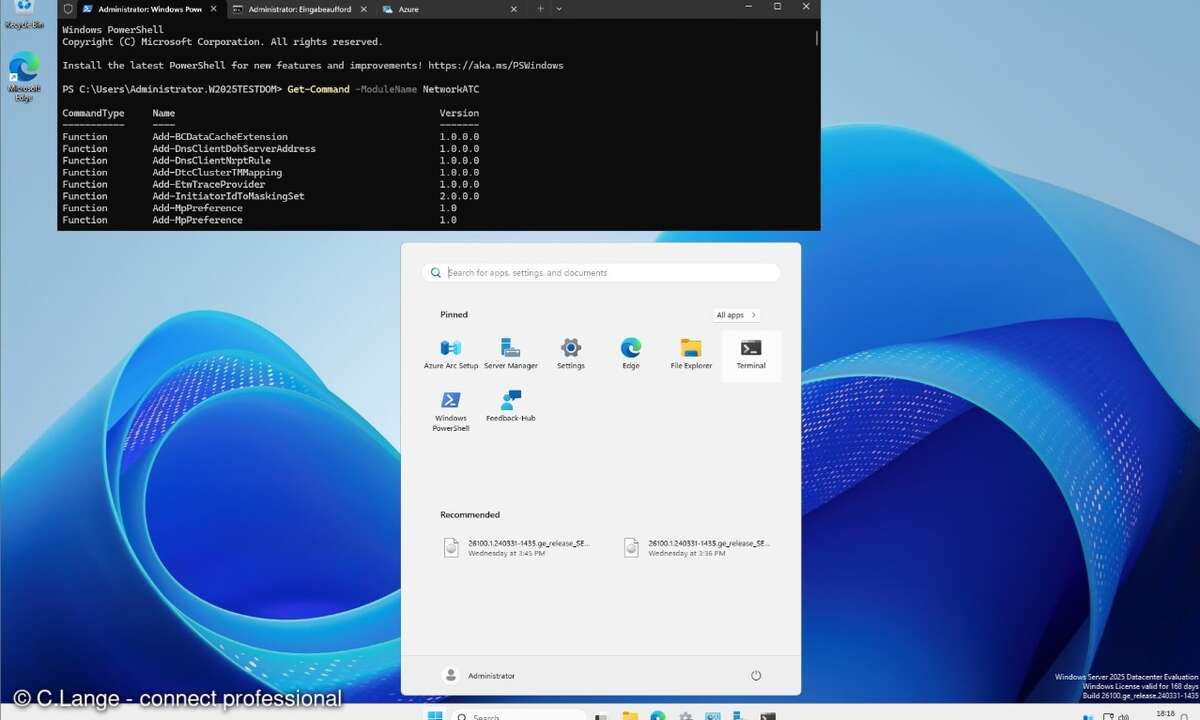1200x720 pixels.
Task: Click Add-DtcClusterTMMapping in terminal output
Action: 217,173
